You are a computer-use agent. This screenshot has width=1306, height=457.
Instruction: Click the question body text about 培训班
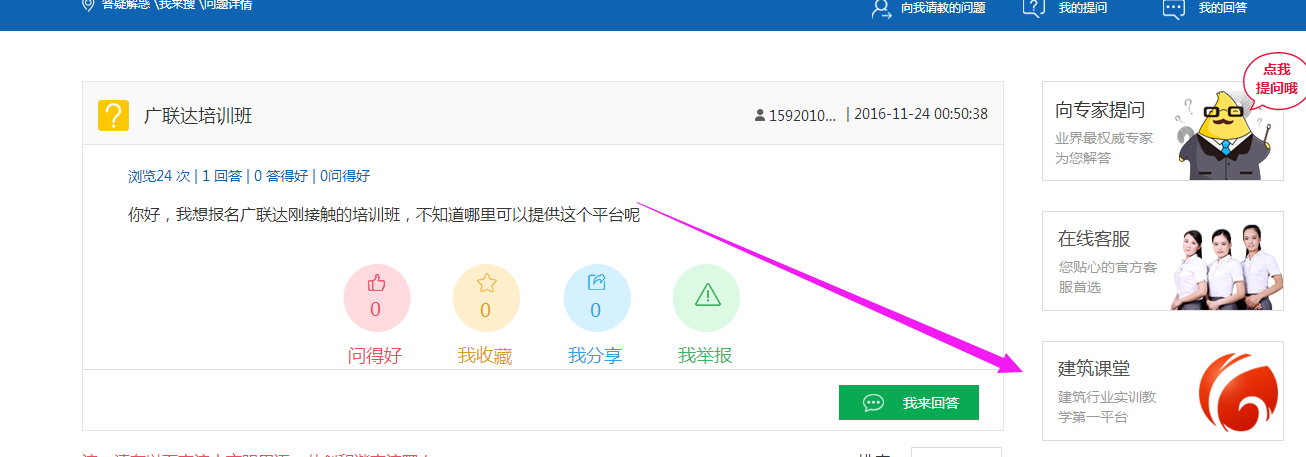pos(384,214)
